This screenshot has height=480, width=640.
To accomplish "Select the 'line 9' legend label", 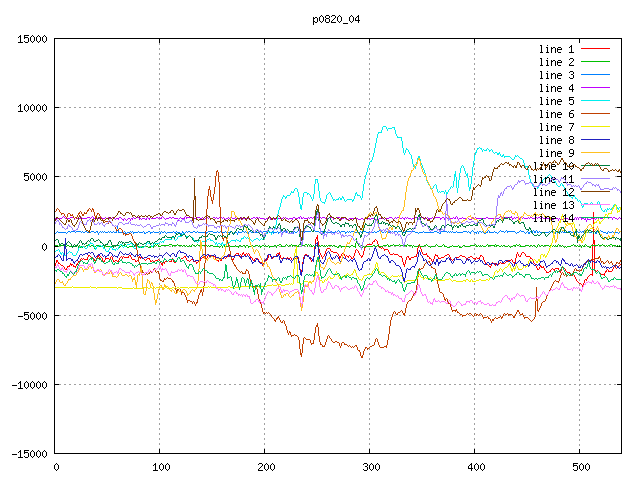I will 556,153.
